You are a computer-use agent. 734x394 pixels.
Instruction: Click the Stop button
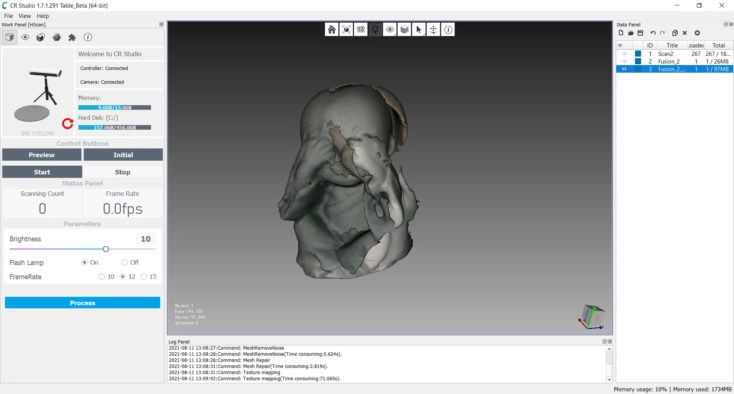[x=123, y=172]
